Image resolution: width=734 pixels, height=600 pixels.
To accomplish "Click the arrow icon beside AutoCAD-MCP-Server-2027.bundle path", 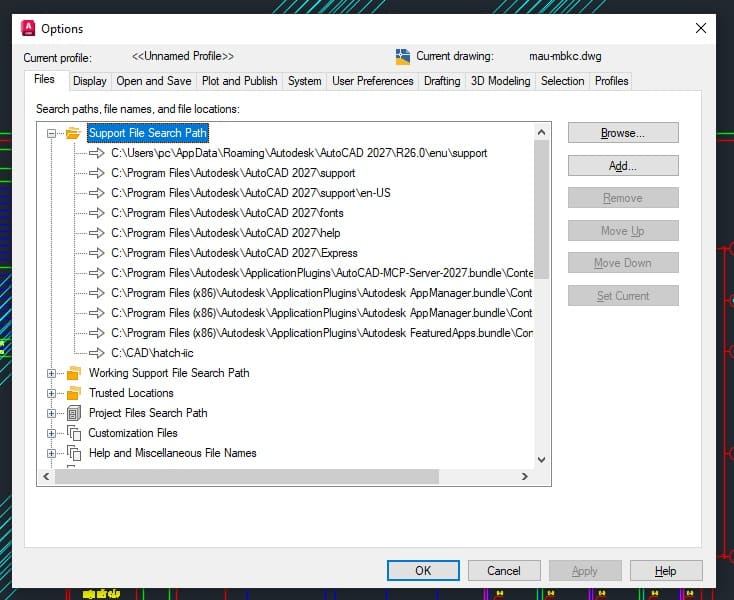I will 96,273.
